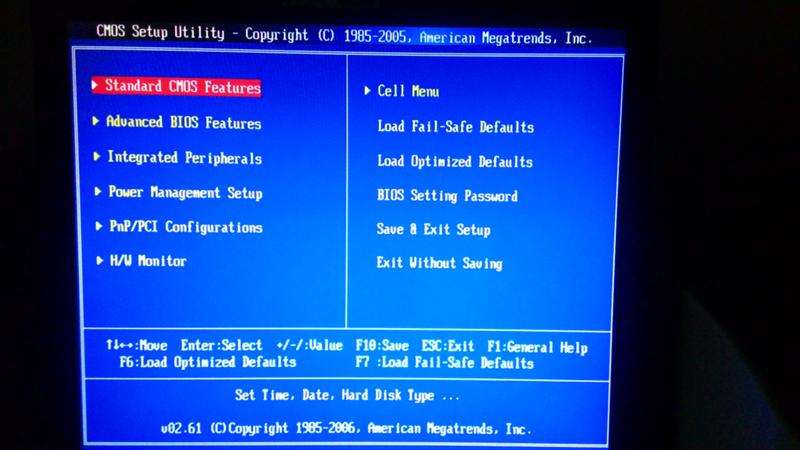The width and height of the screenshot is (800, 450).
Task: Click F6:Load Optimized Defaults hint
Action: tap(208, 362)
